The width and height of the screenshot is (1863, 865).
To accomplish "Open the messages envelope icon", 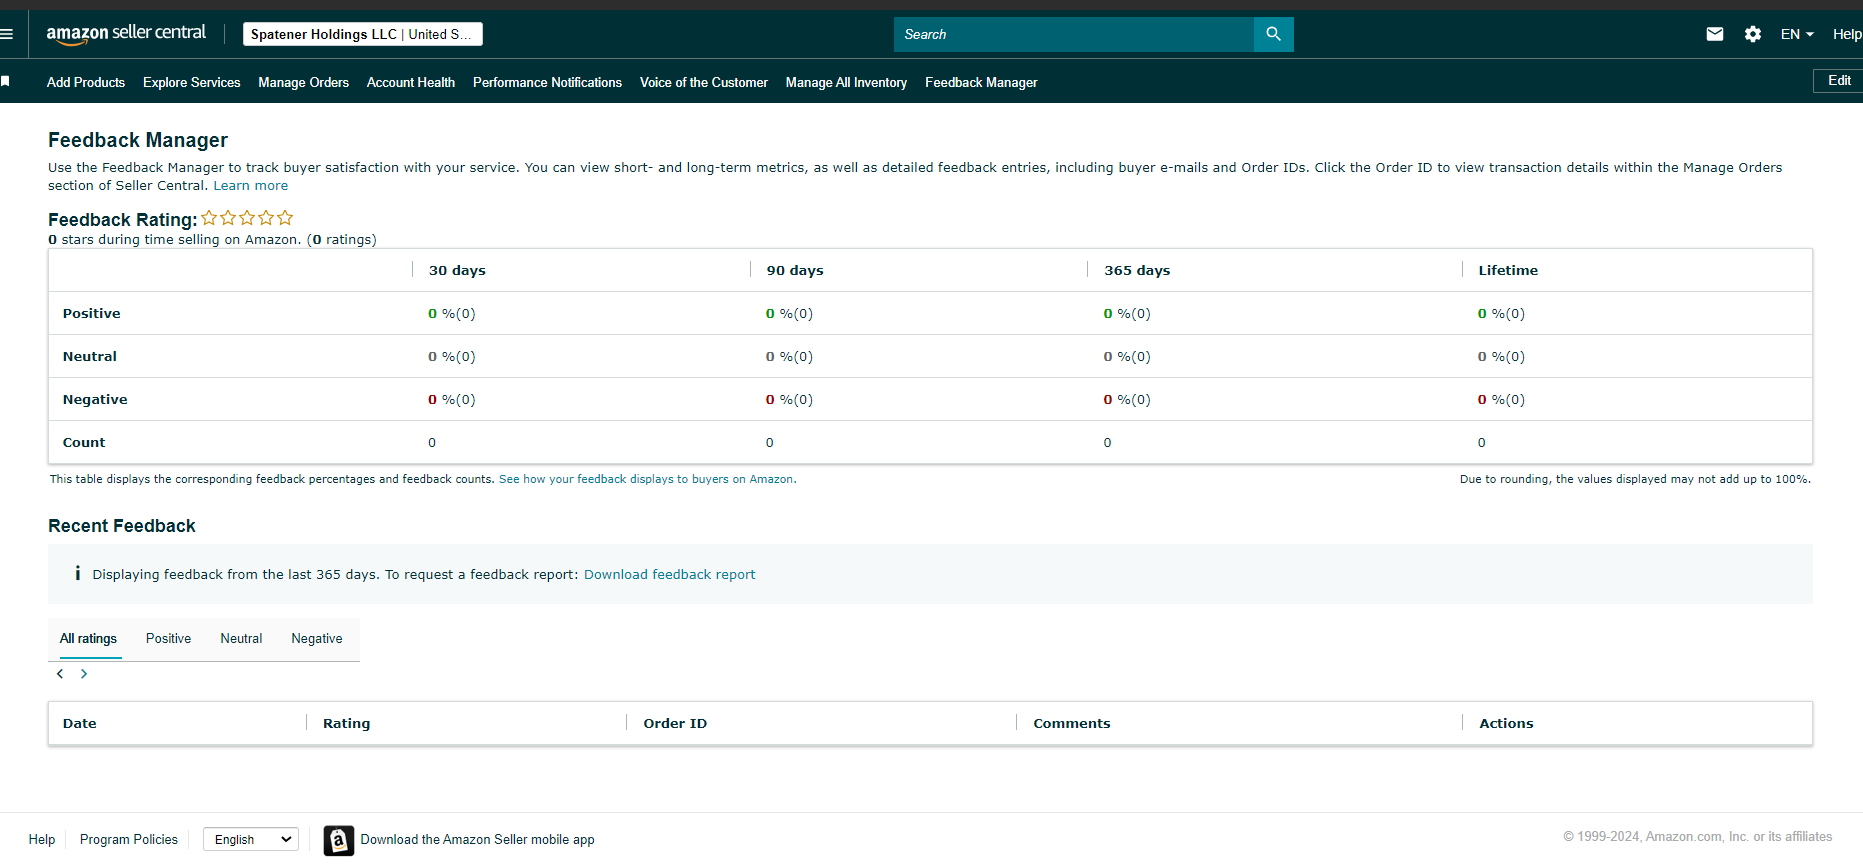I will click(x=1714, y=34).
